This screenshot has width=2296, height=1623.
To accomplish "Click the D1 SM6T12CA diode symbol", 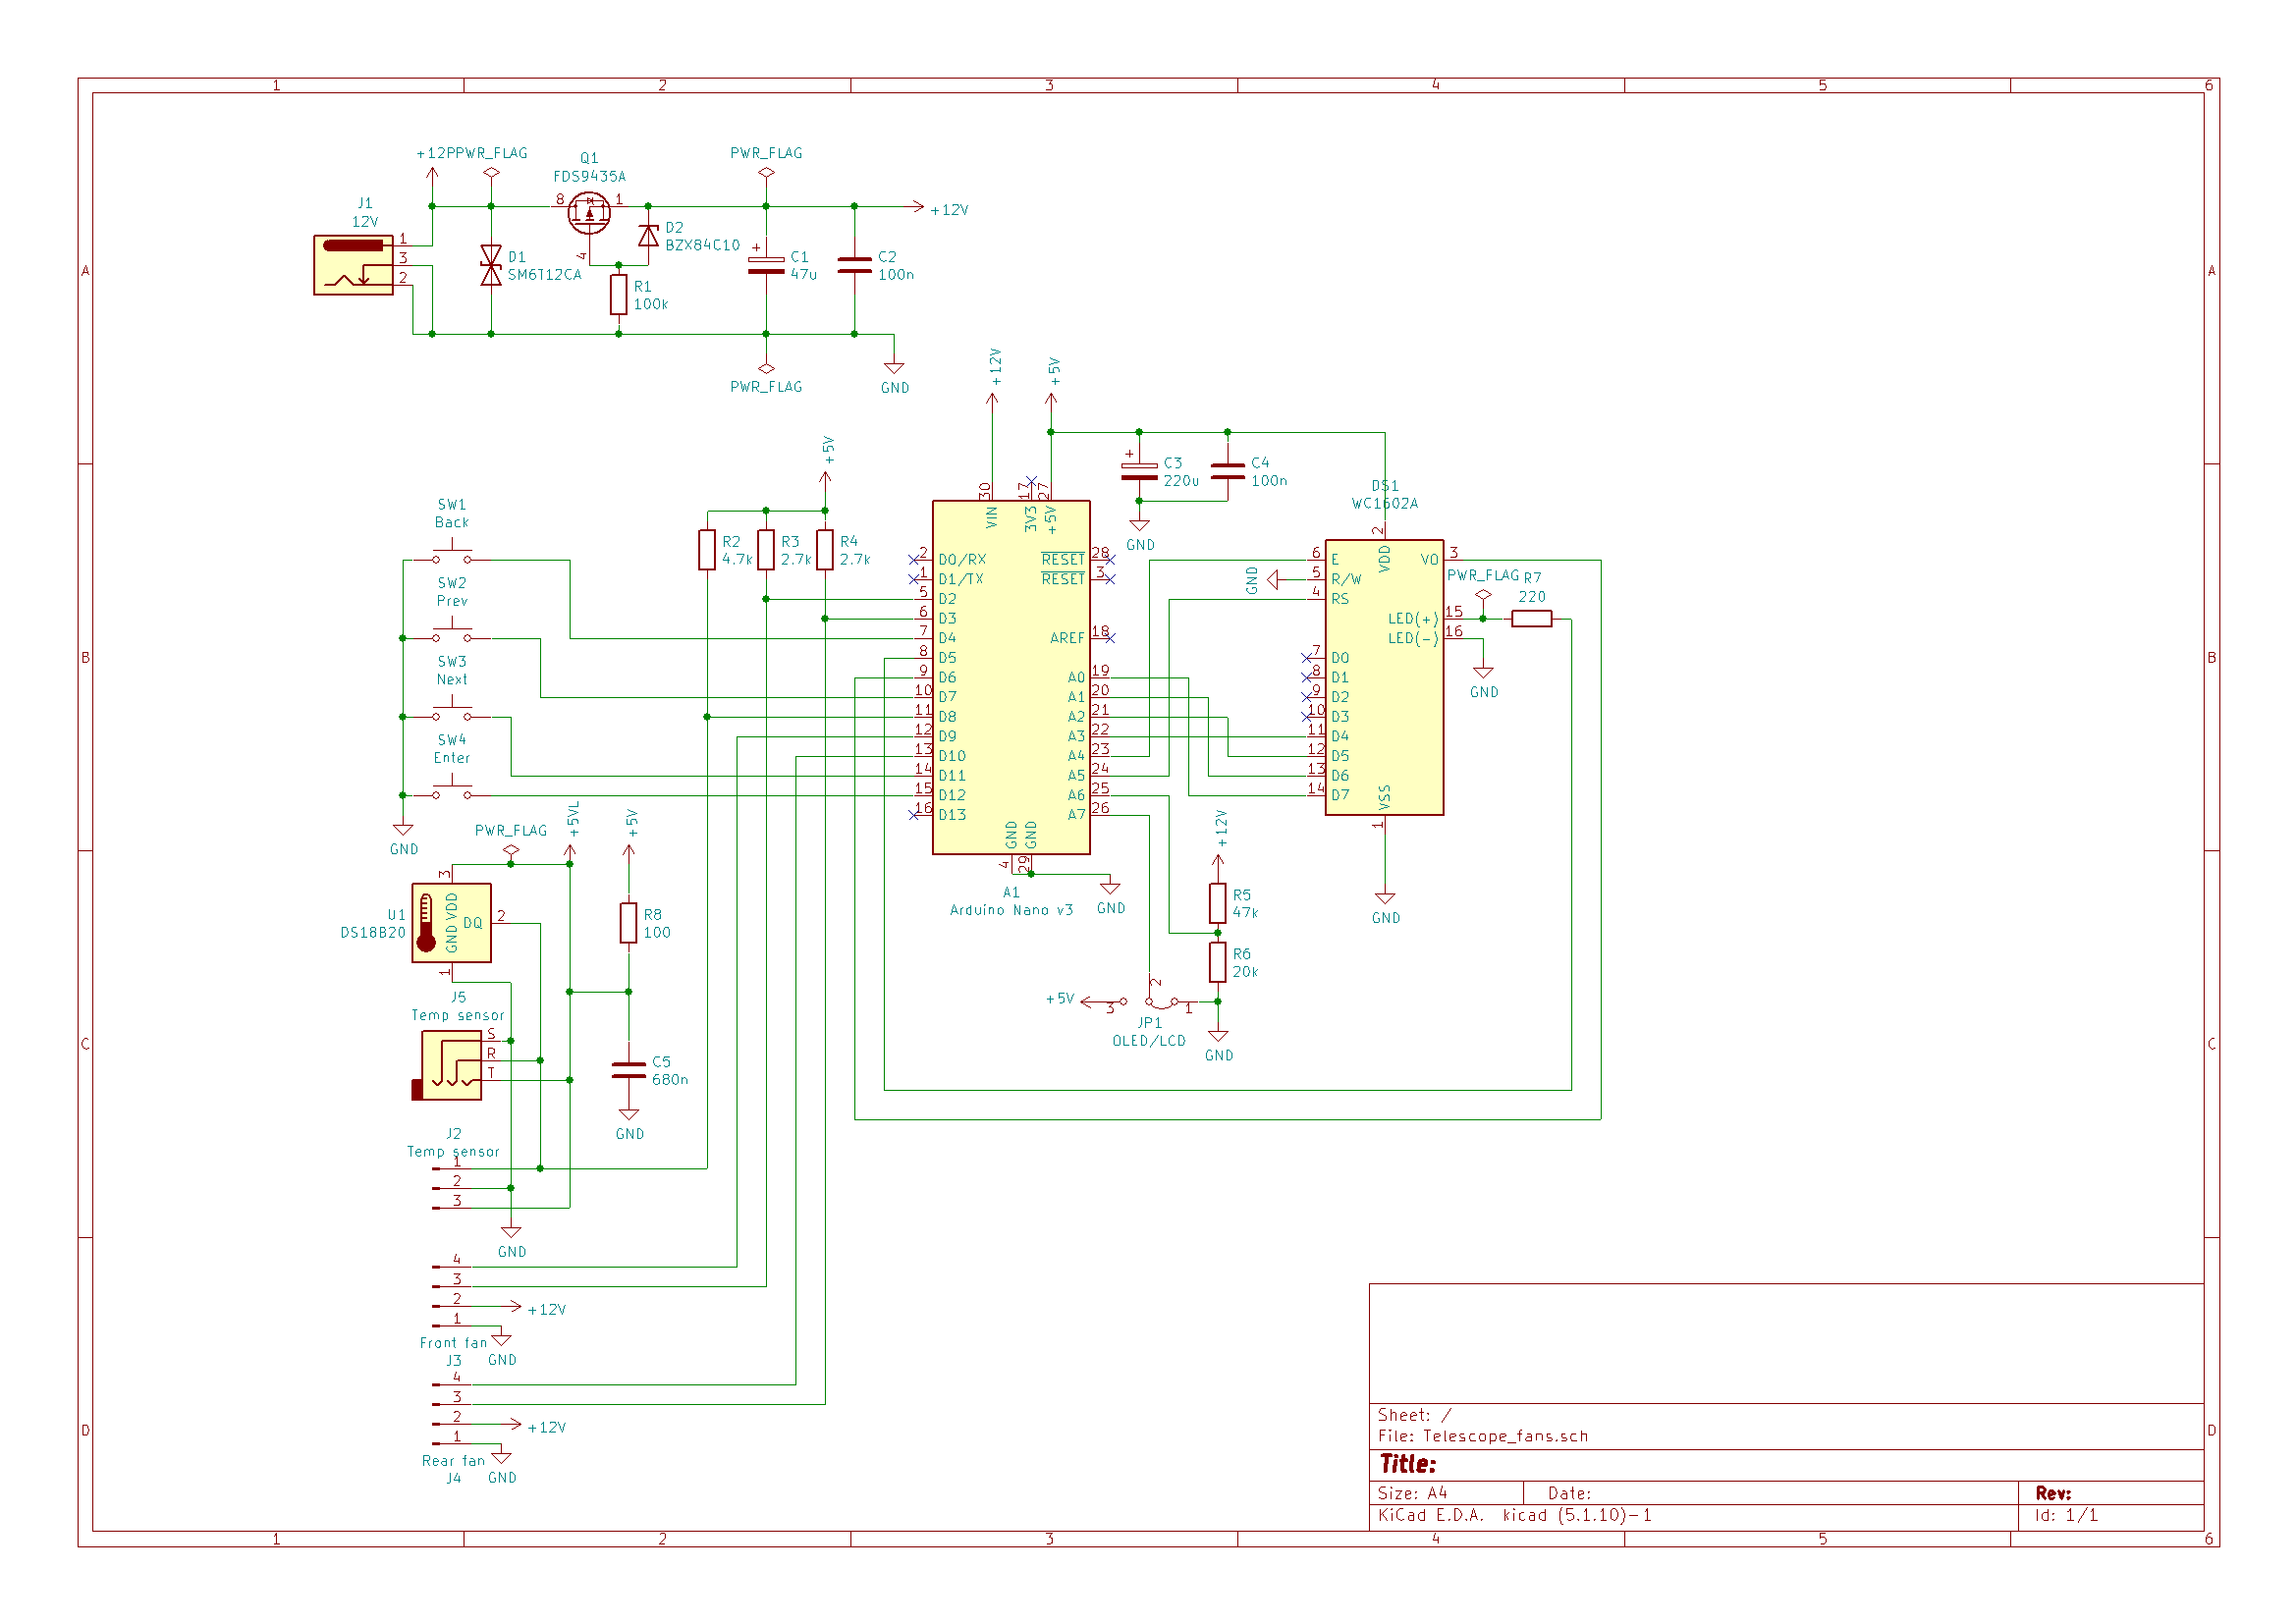I will pos(491,265).
